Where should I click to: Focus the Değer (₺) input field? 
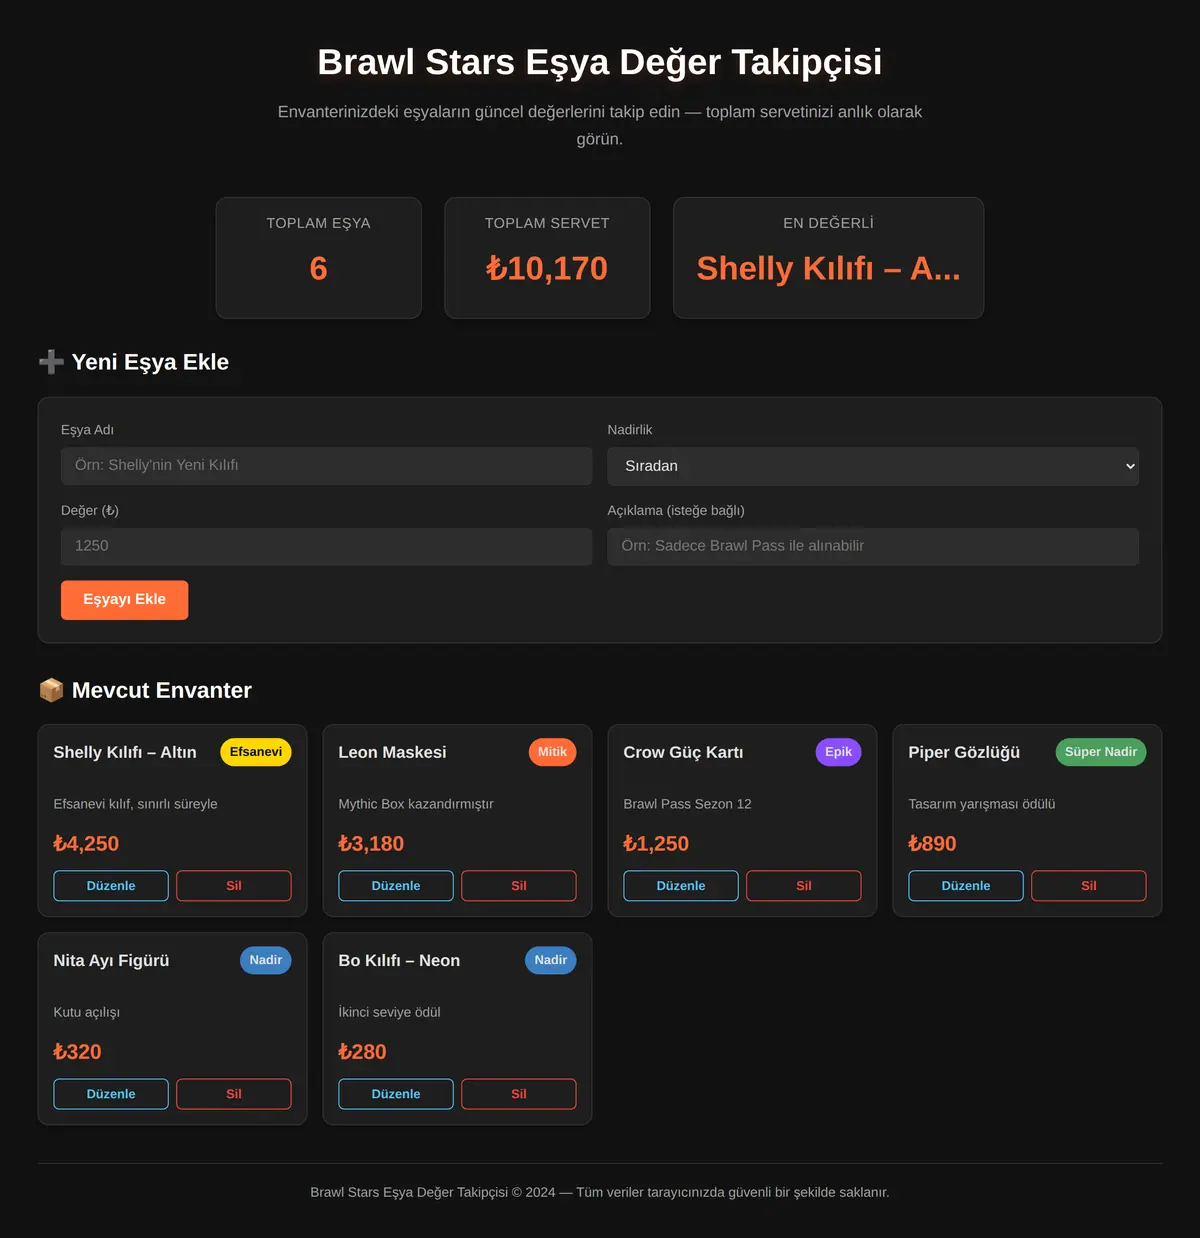pos(326,546)
